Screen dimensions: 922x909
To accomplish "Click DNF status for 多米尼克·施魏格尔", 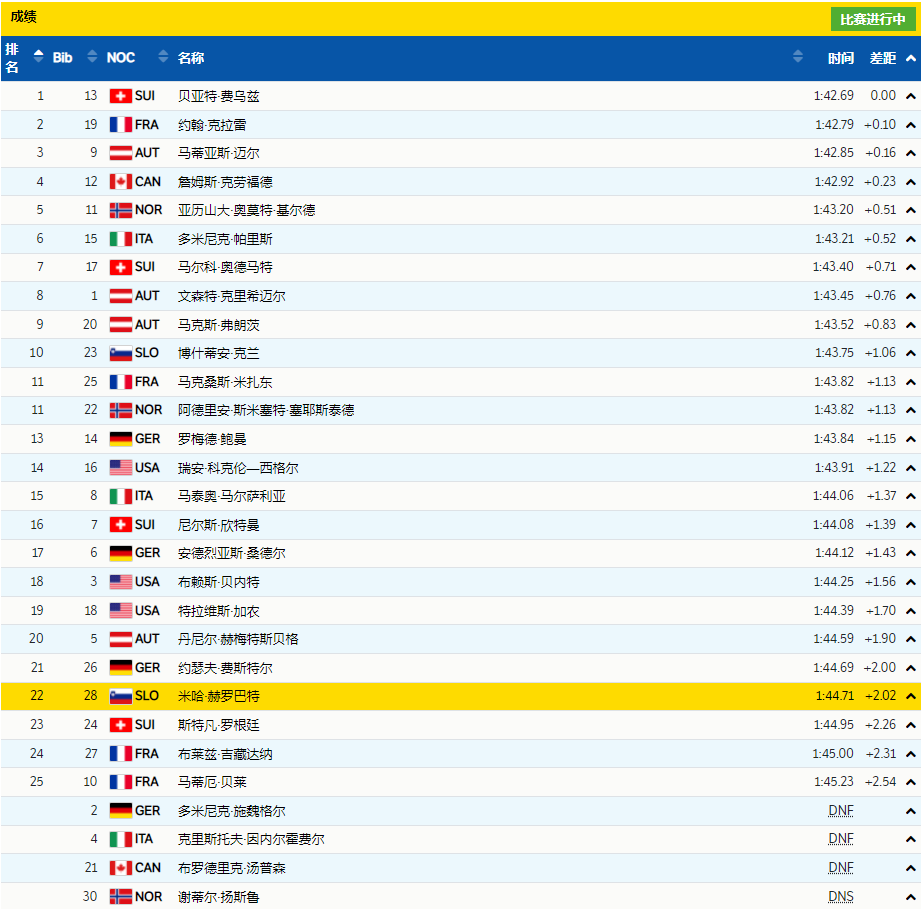I will (840, 811).
